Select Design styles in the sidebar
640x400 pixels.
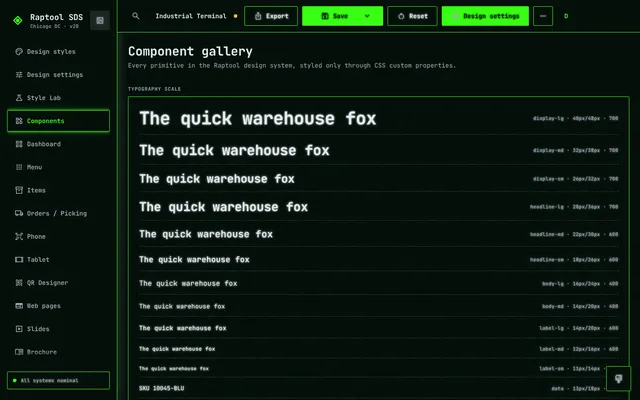58,51
